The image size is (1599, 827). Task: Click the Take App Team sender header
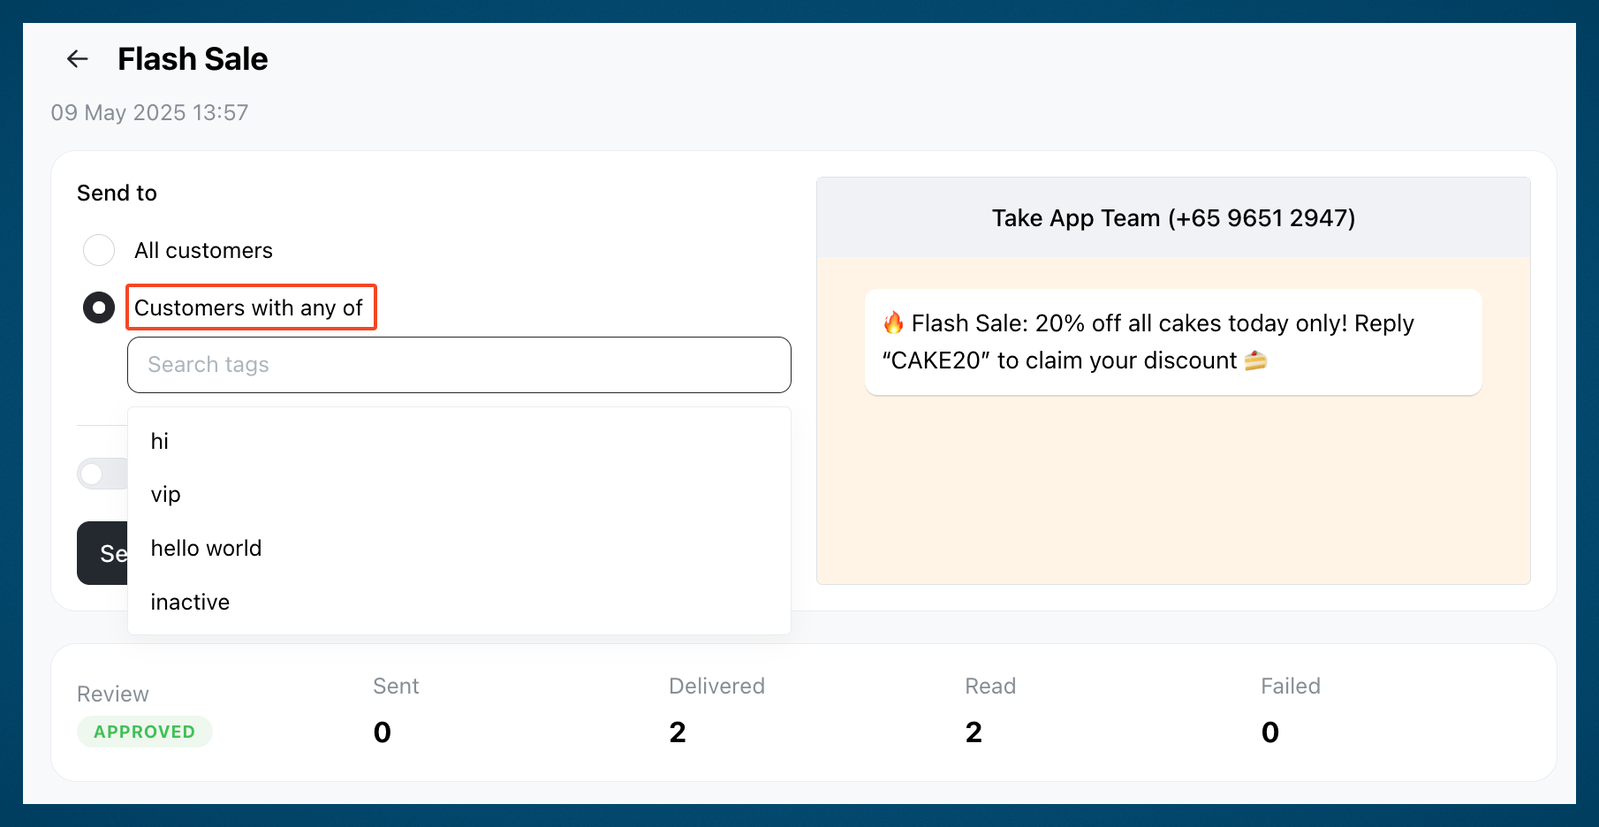coord(1173,218)
